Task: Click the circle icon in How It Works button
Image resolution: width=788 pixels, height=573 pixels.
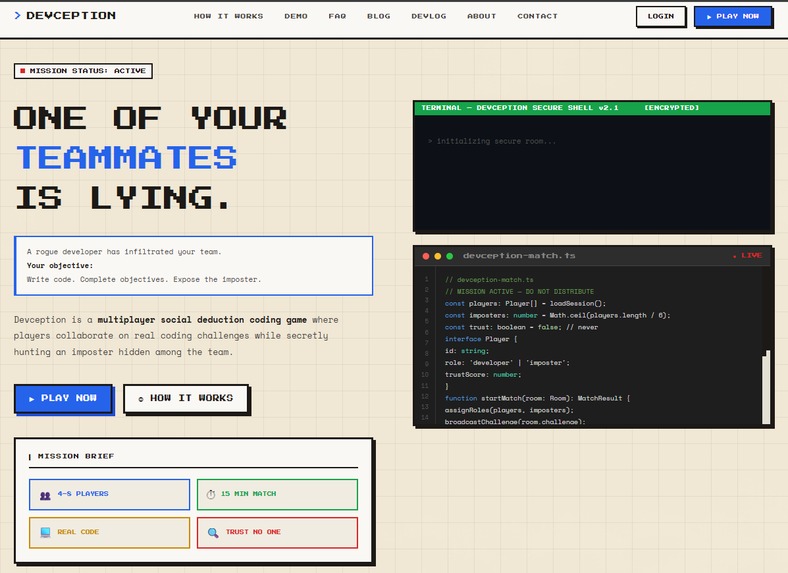Action: click(x=141, y=399)
